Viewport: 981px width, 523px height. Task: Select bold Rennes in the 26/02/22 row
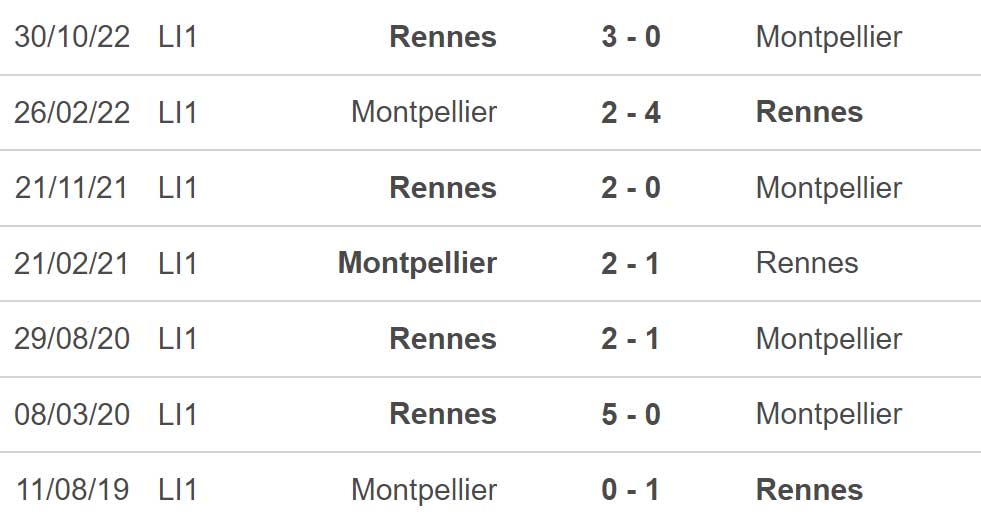pyautogui.click(x=810, y=113)
